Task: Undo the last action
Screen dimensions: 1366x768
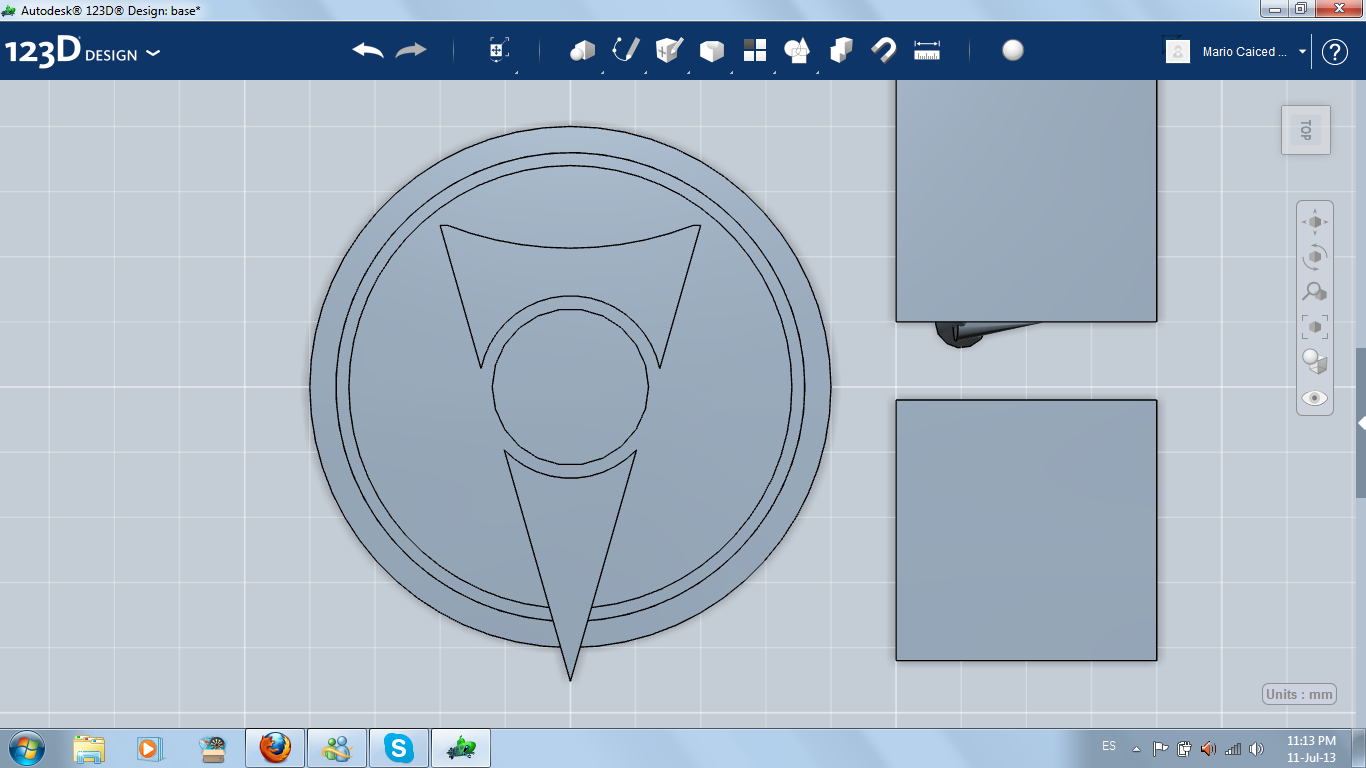Action: click(368, 51)
